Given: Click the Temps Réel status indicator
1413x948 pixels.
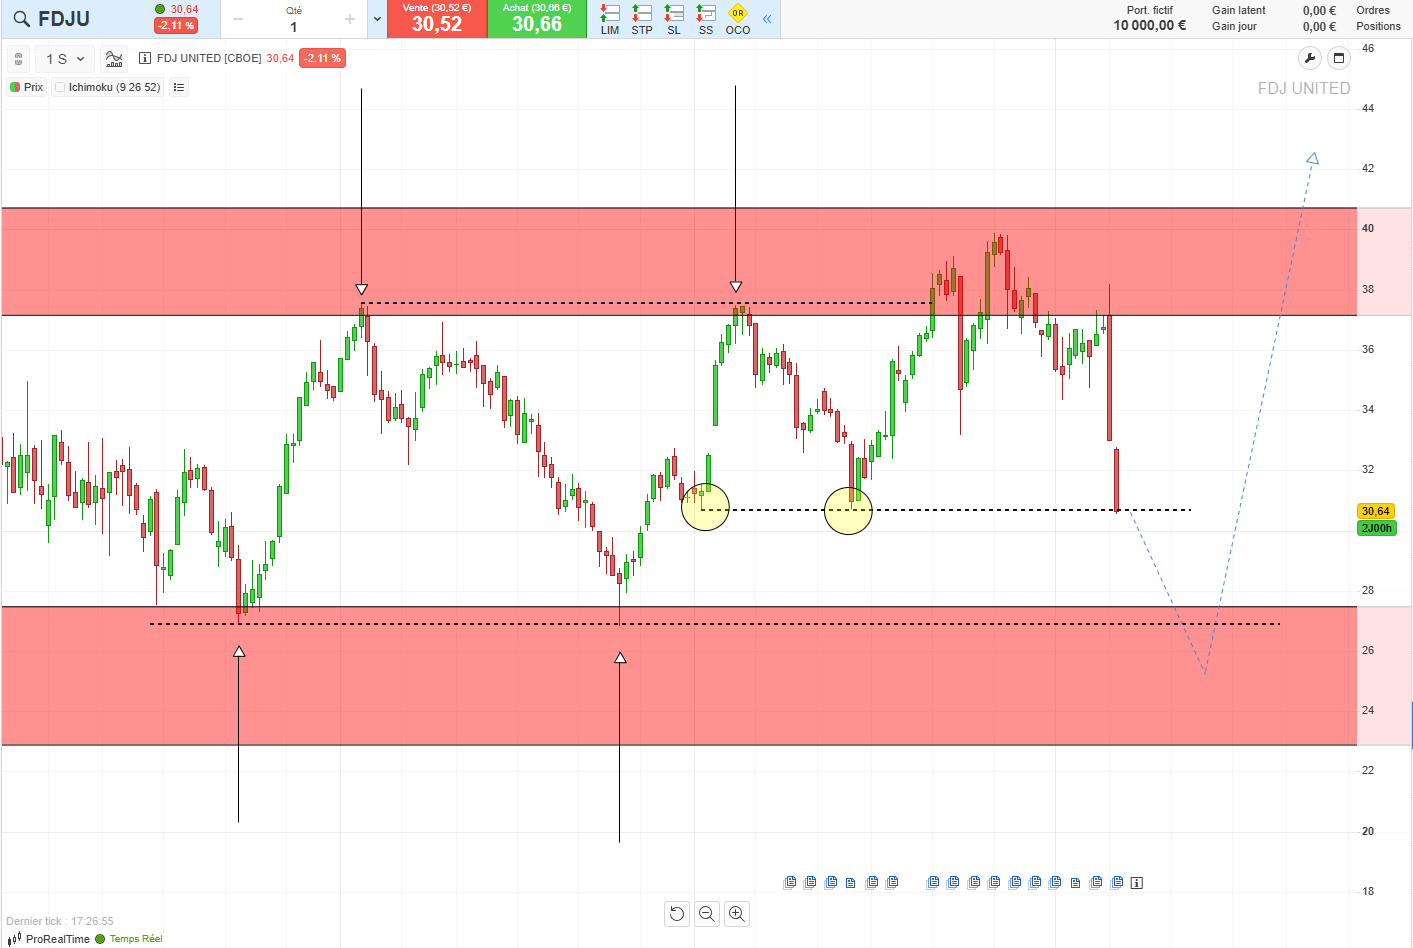Looking at the screenshot, I should tap(129, 939).
